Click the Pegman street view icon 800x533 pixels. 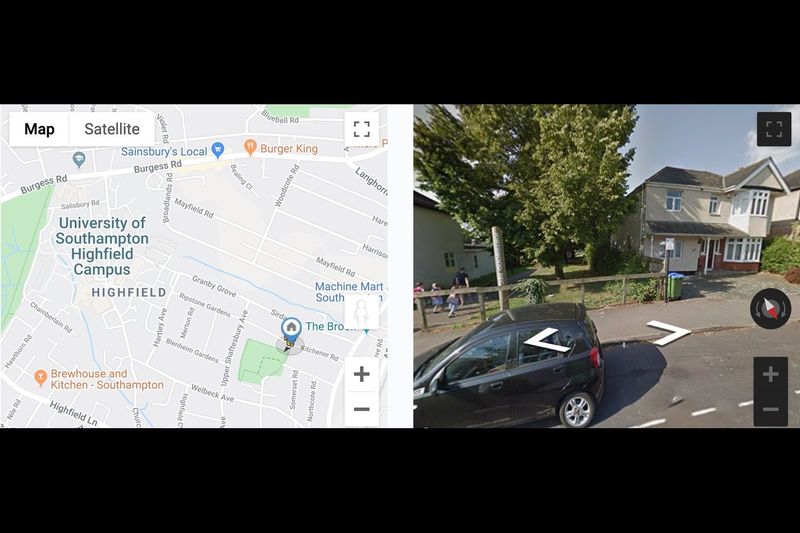tap(362, 313)
